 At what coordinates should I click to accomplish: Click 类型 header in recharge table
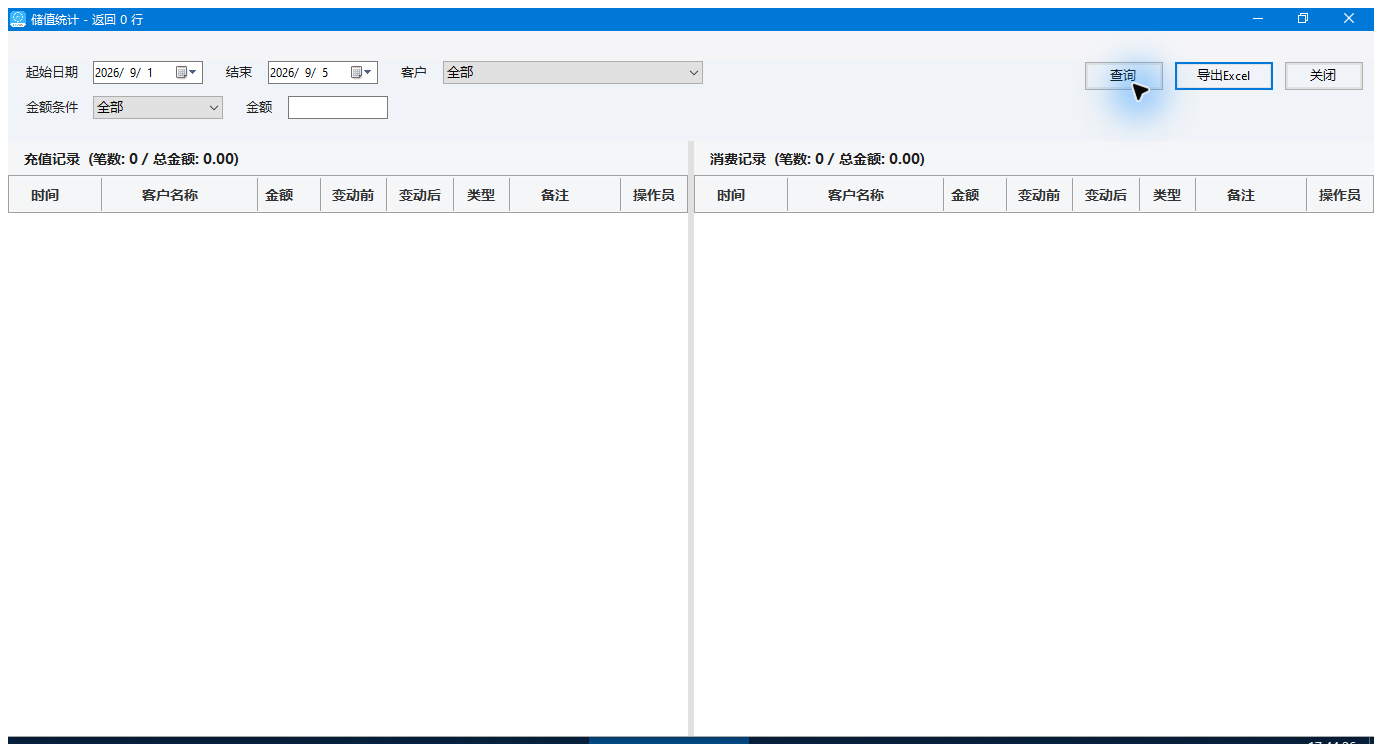click(x=481, y=195)
